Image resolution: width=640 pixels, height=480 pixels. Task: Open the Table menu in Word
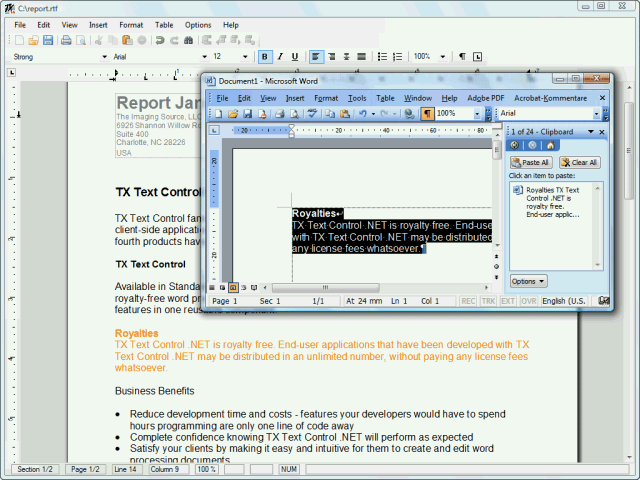(385, 98)
